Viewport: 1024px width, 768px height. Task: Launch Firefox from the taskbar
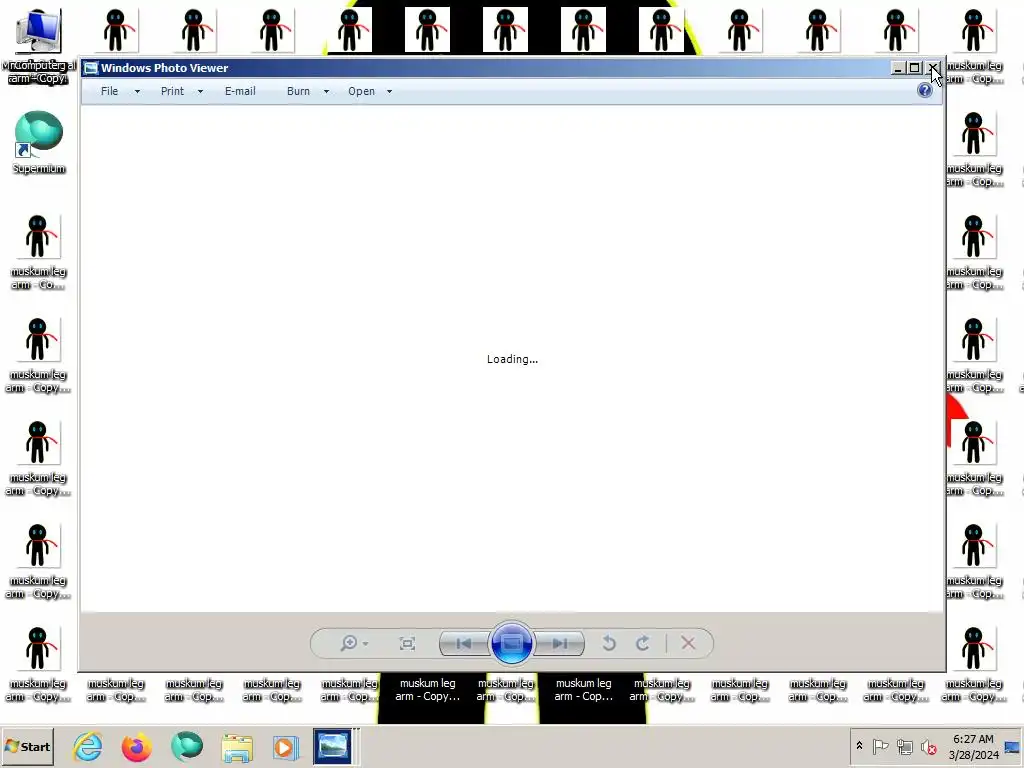[x=136, y=746]
